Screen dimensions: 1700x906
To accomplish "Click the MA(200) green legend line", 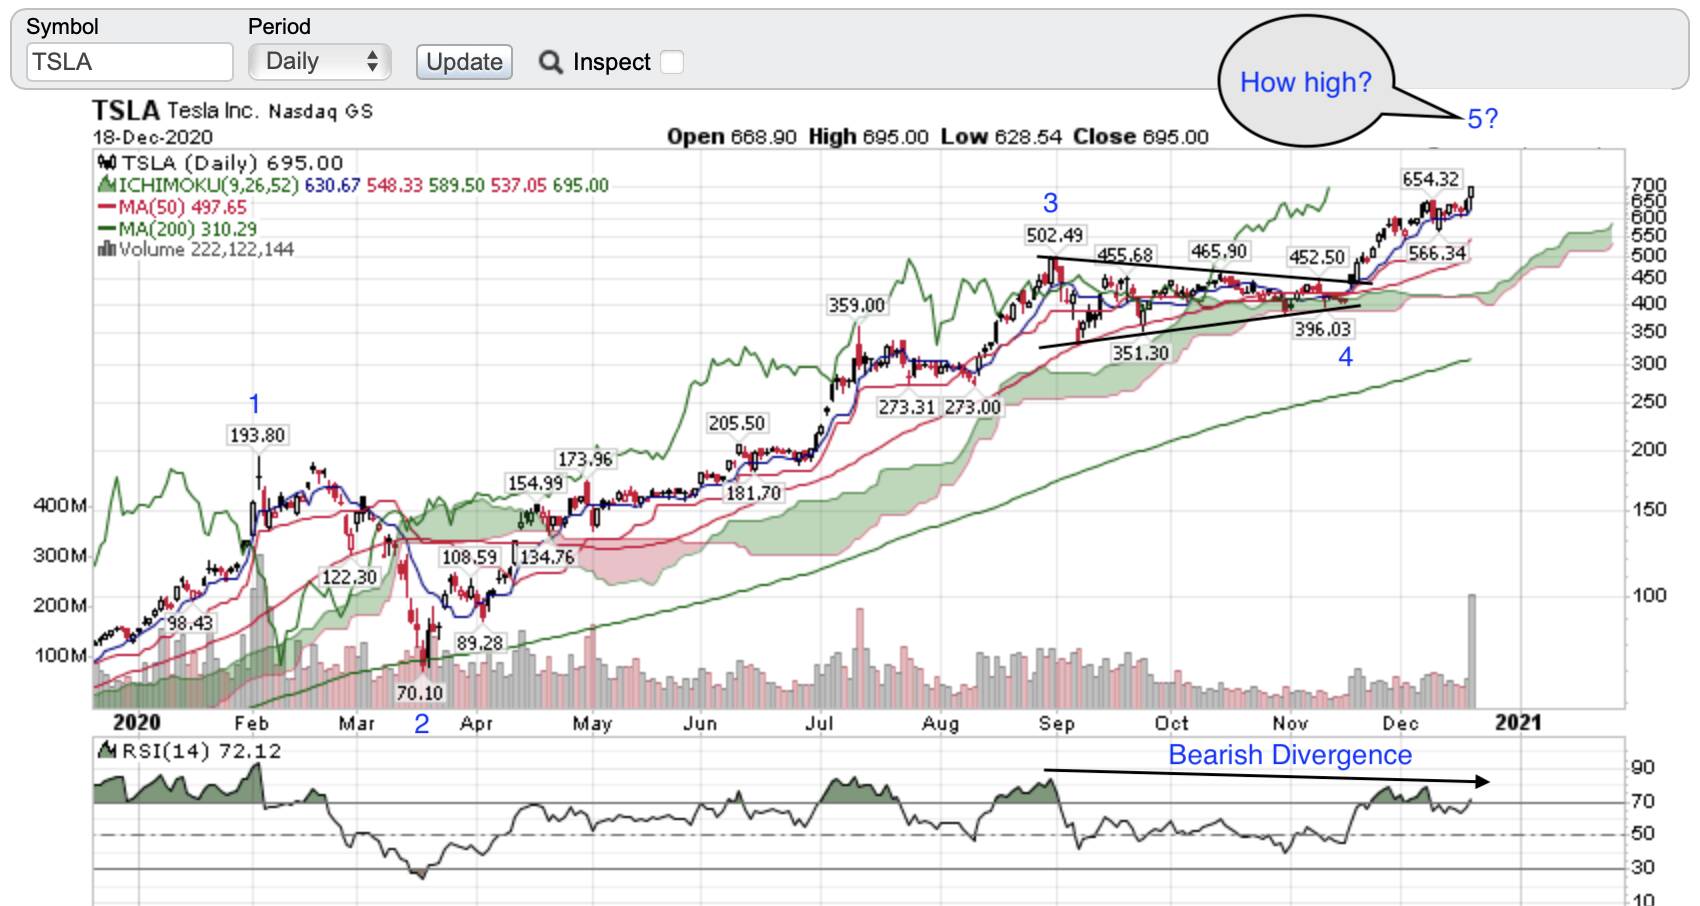I will (107, 229).
